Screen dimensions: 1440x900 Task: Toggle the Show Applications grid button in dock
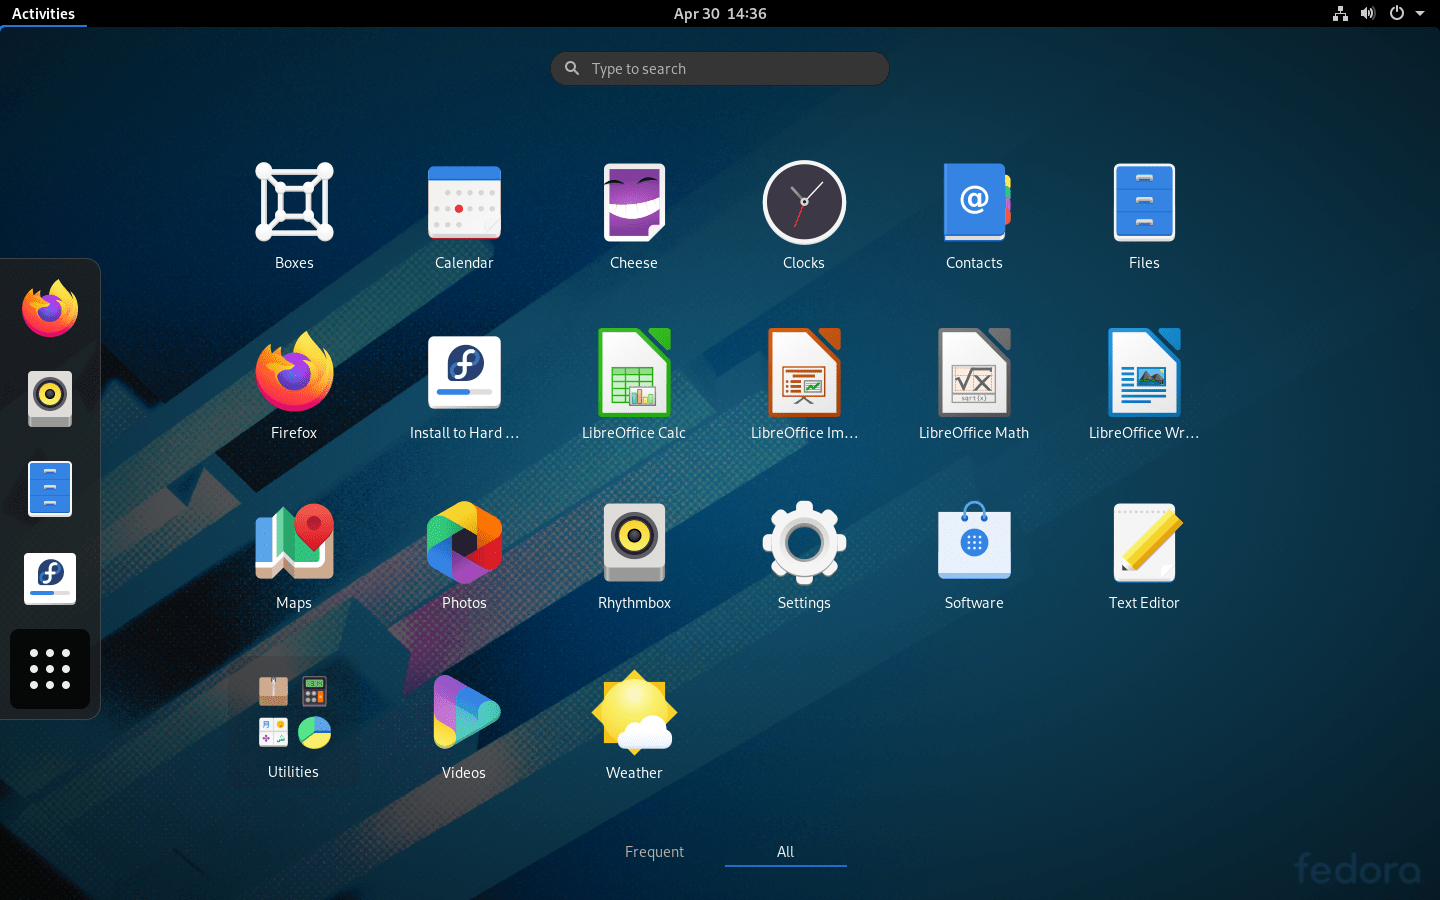50,669
